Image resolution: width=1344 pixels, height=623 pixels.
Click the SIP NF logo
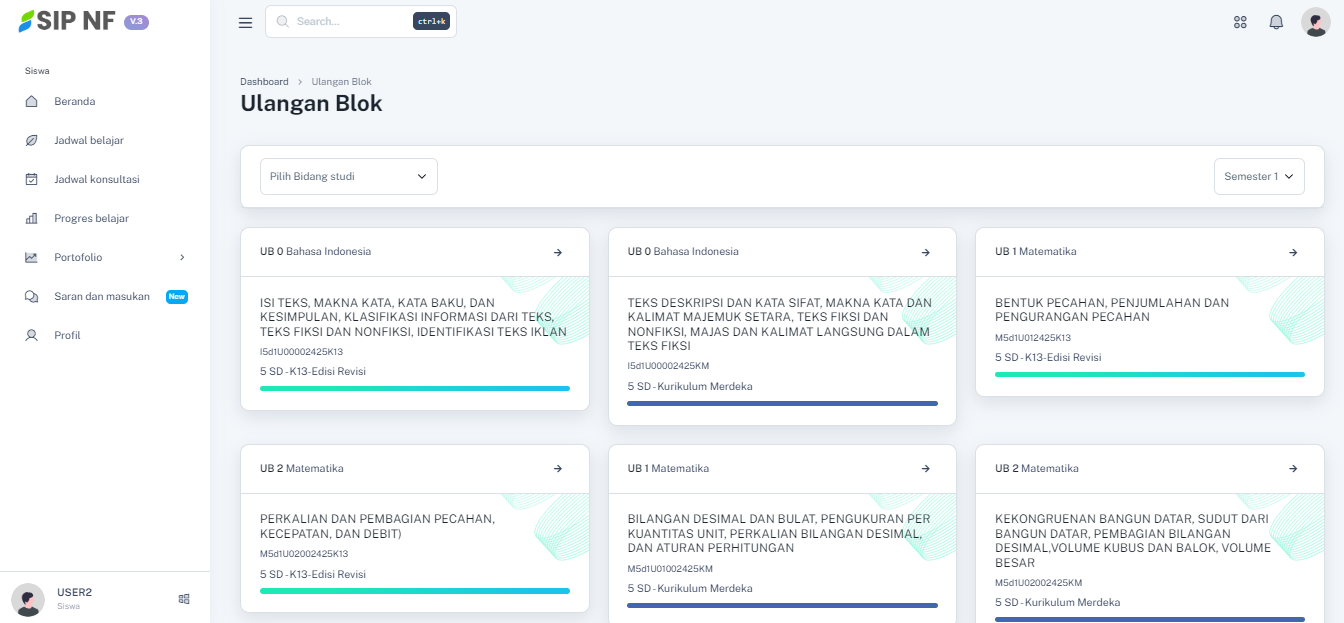pos(68,21)
